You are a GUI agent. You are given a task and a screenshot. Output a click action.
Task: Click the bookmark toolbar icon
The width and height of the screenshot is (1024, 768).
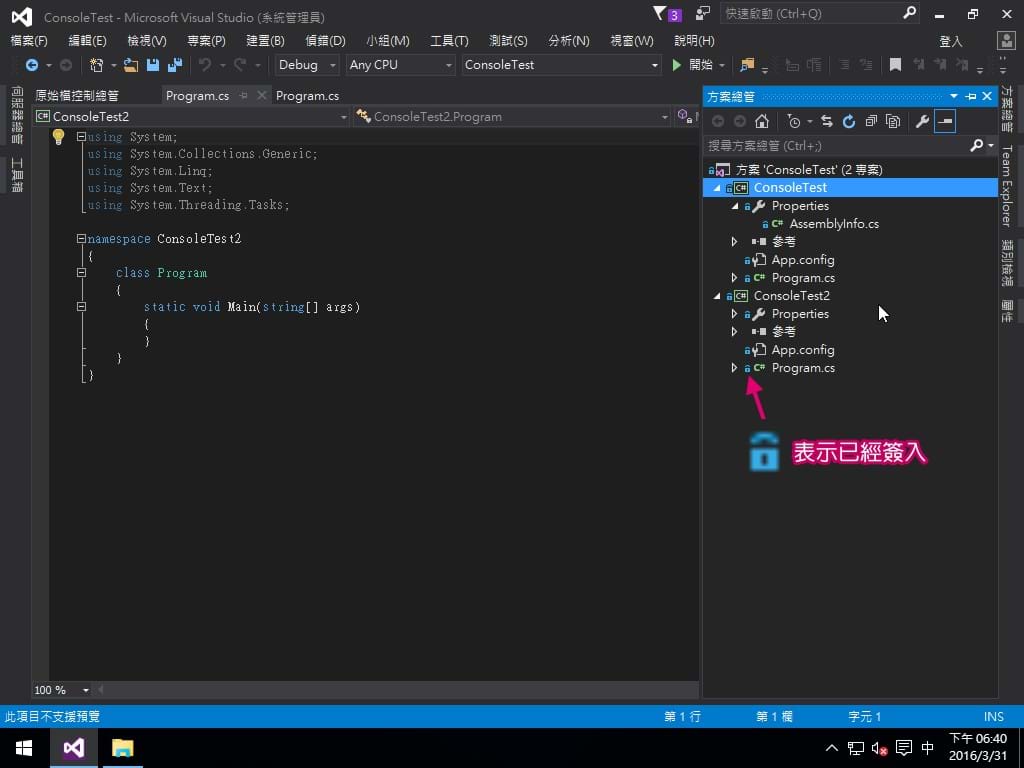pyautogui.click(x=895, y=65)
